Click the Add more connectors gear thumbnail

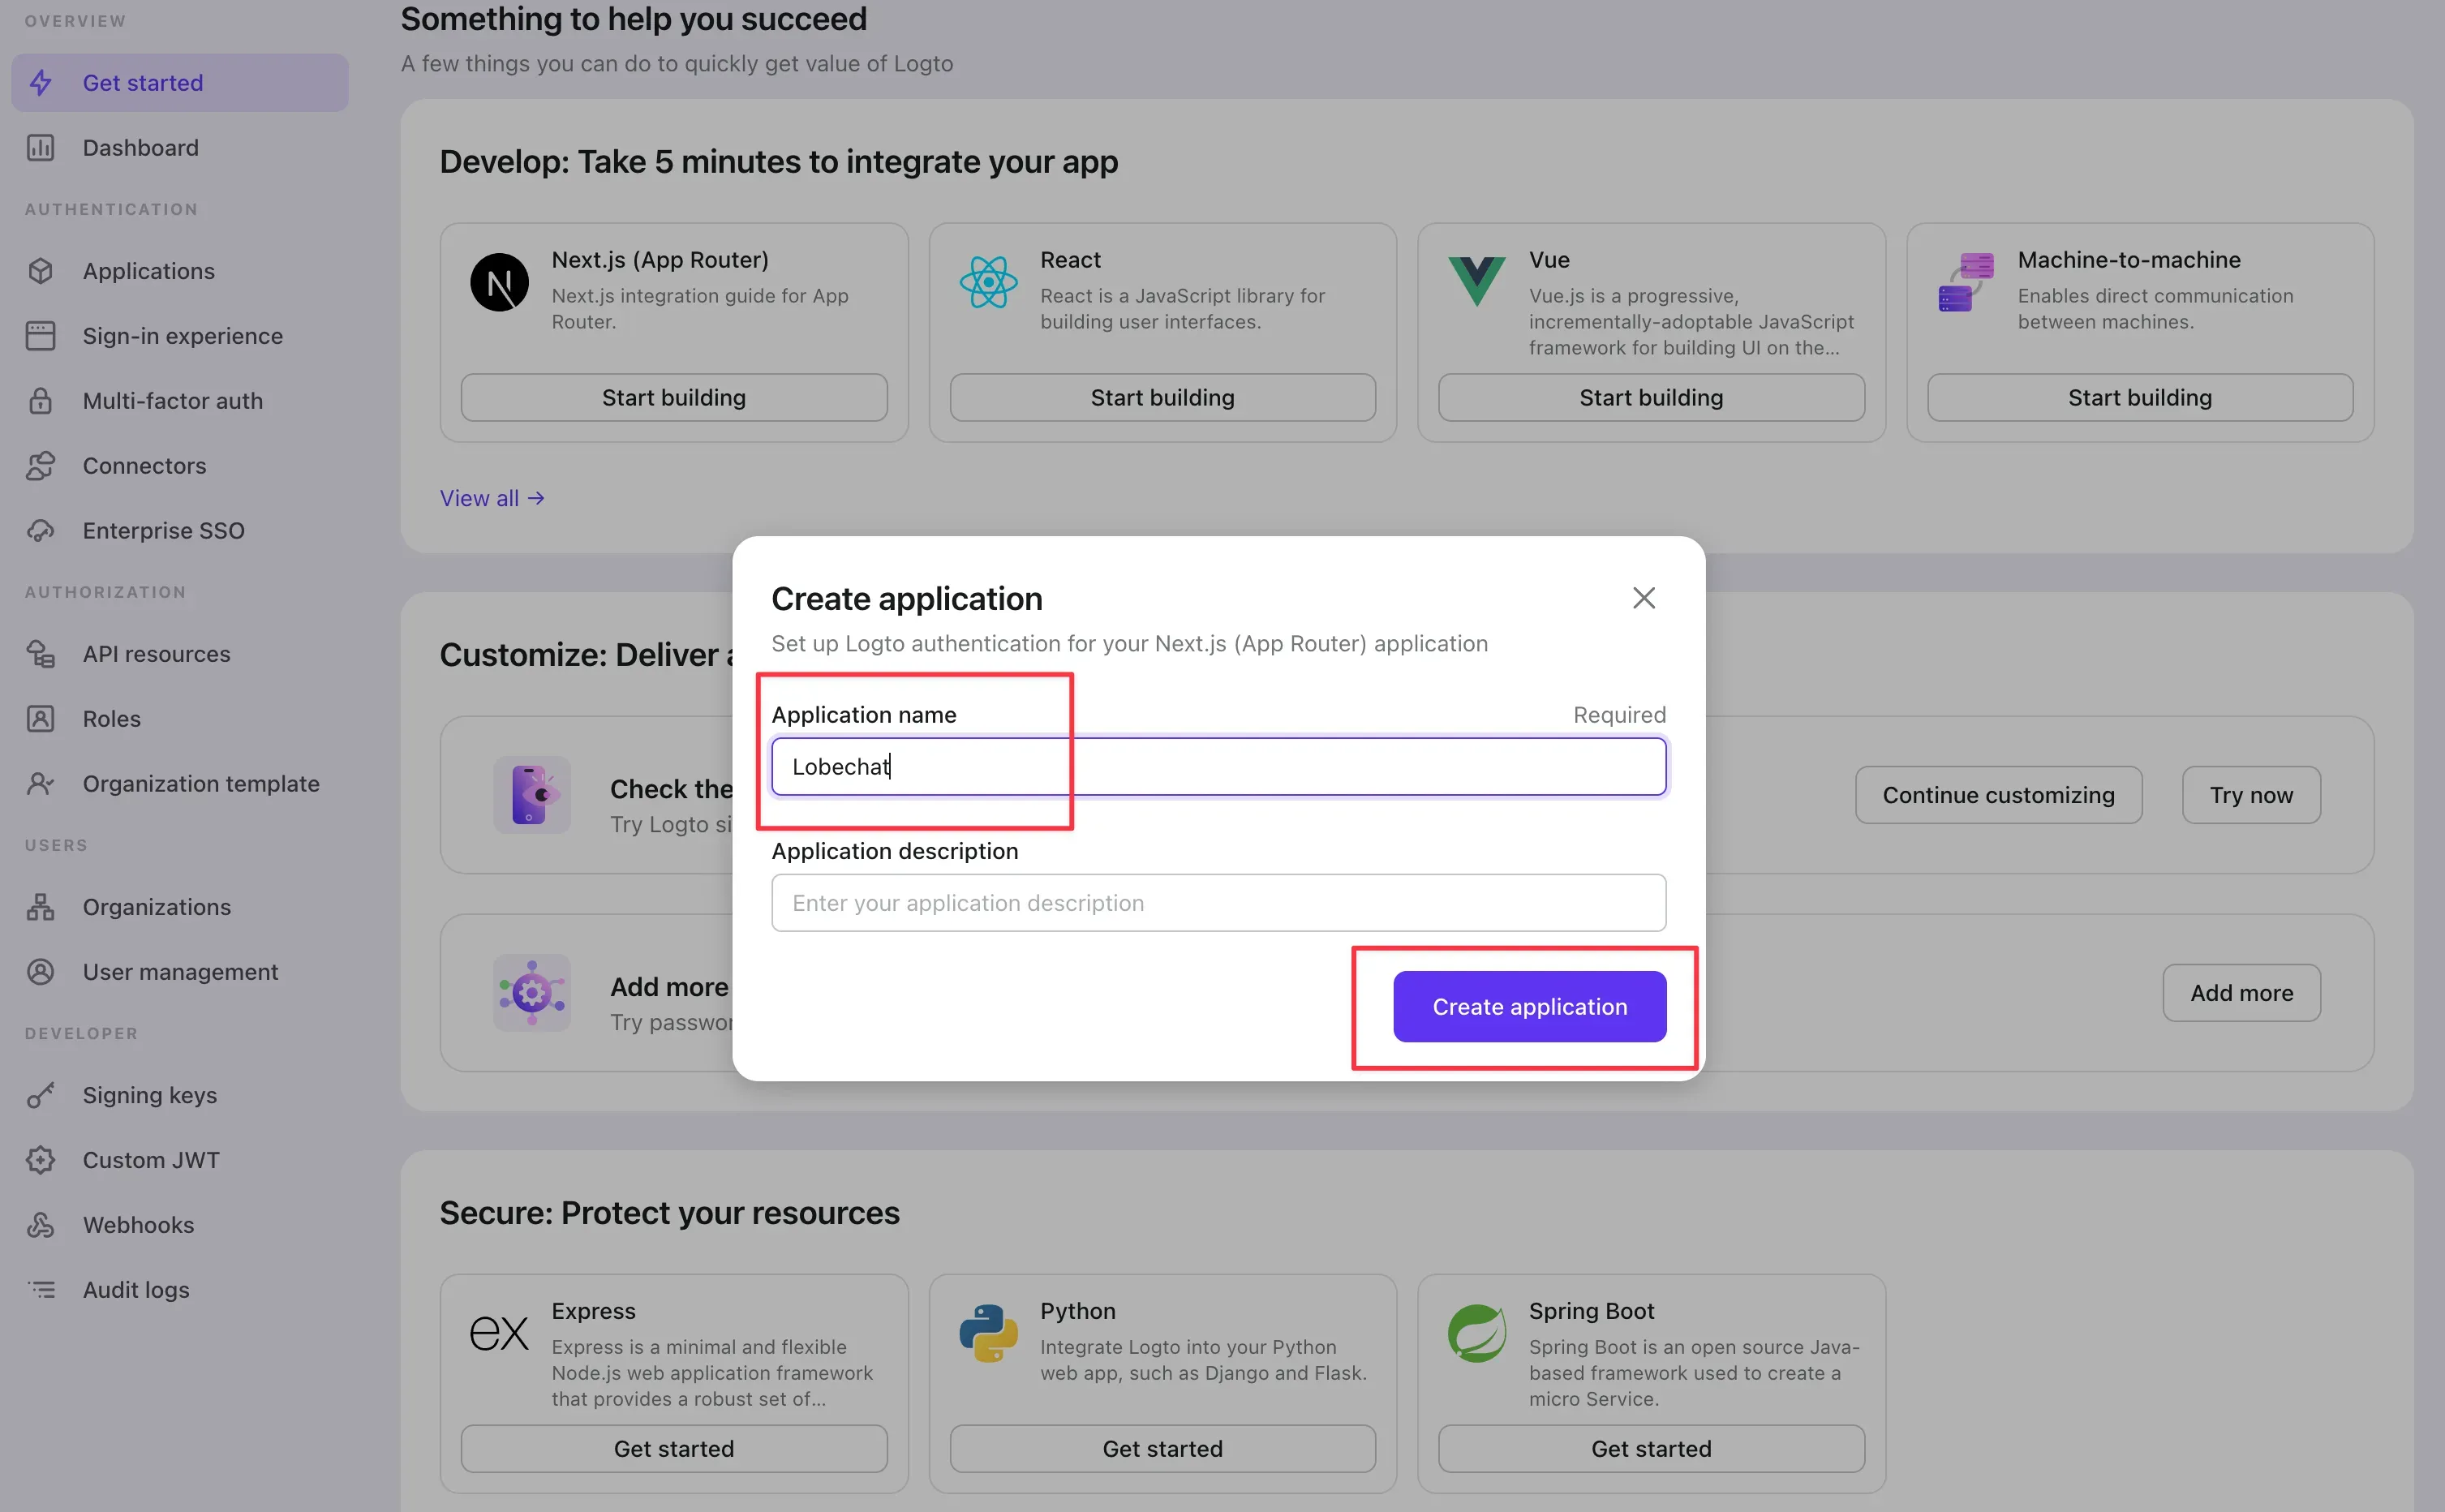point(532,993)
